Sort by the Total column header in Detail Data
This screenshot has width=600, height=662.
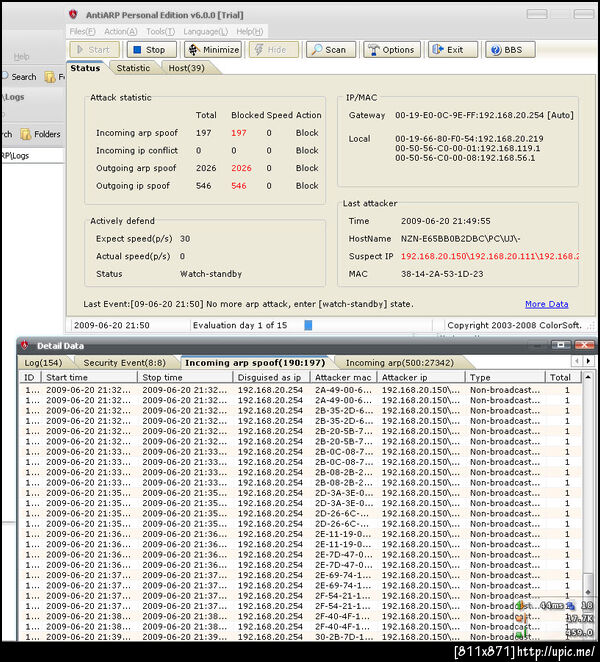click(563, 377)
